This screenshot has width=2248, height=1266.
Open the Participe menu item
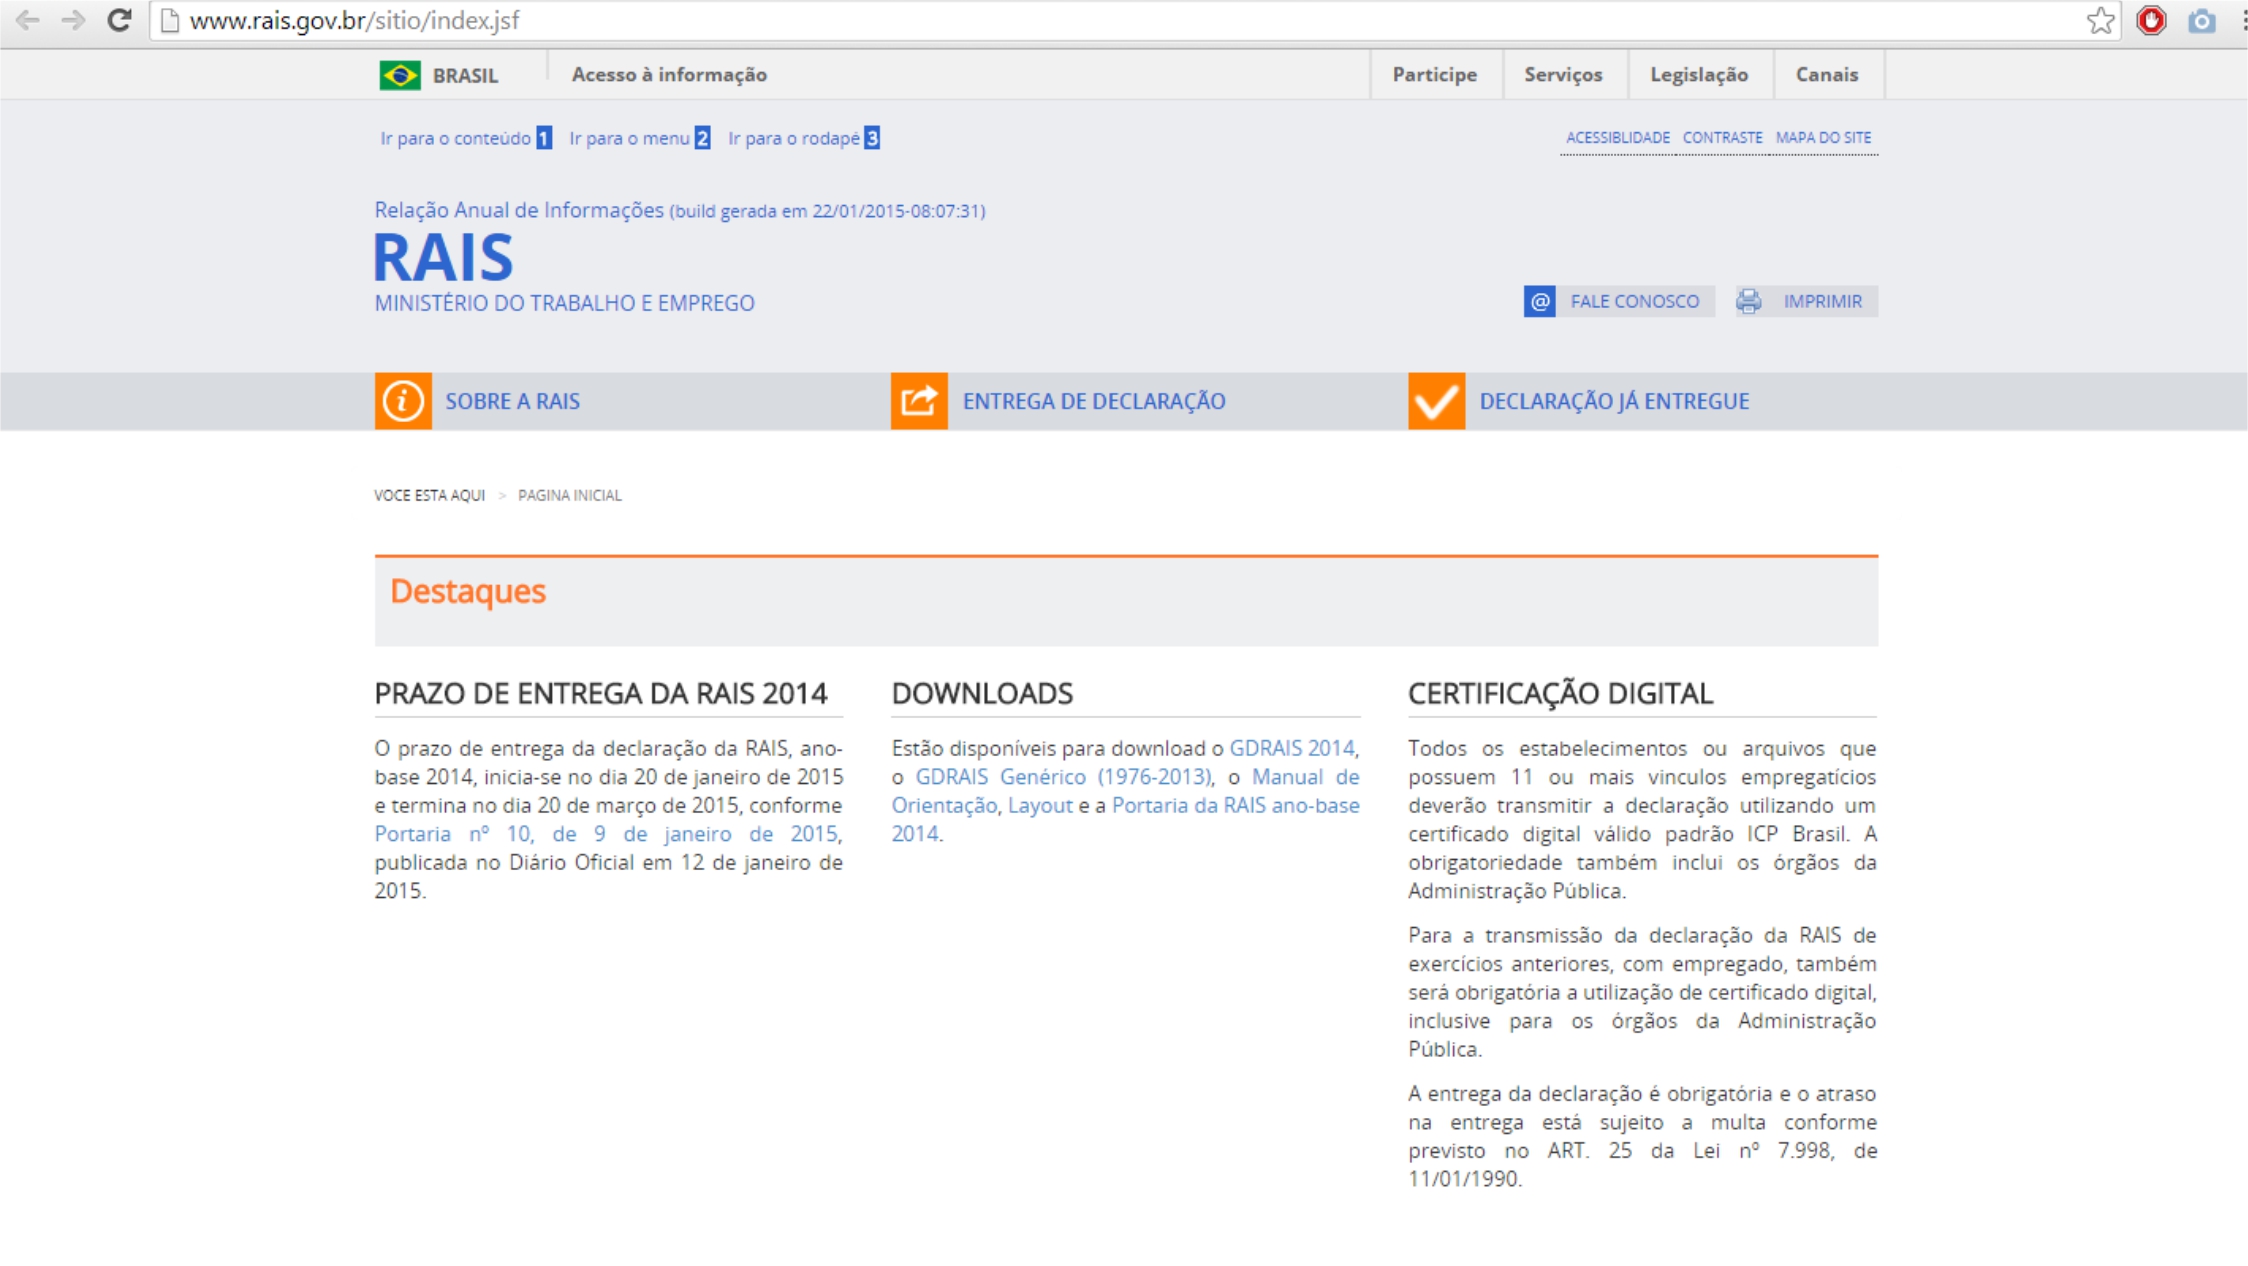point(1435,75)
